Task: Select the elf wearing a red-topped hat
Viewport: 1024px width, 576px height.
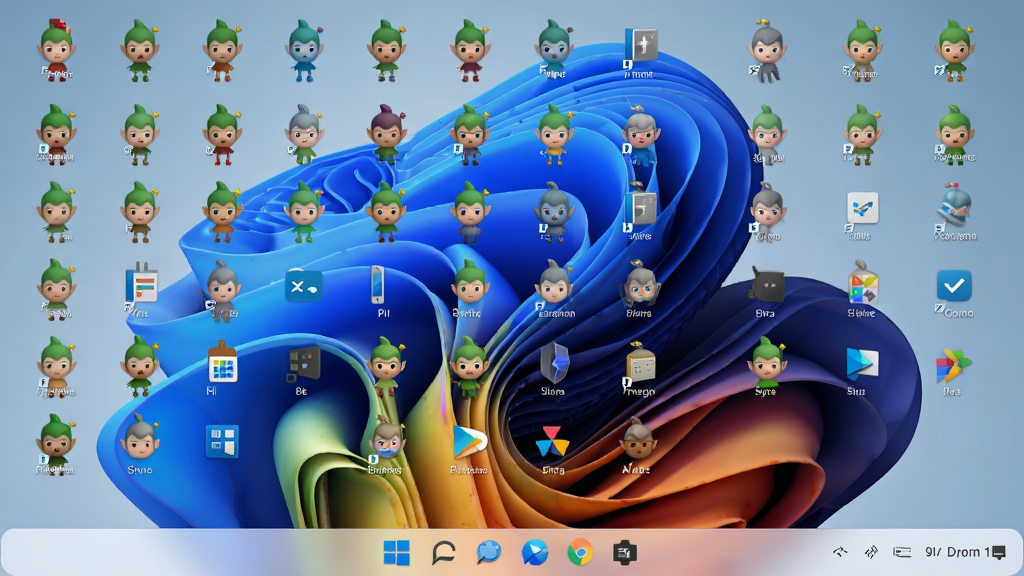Action: [57, 49]
